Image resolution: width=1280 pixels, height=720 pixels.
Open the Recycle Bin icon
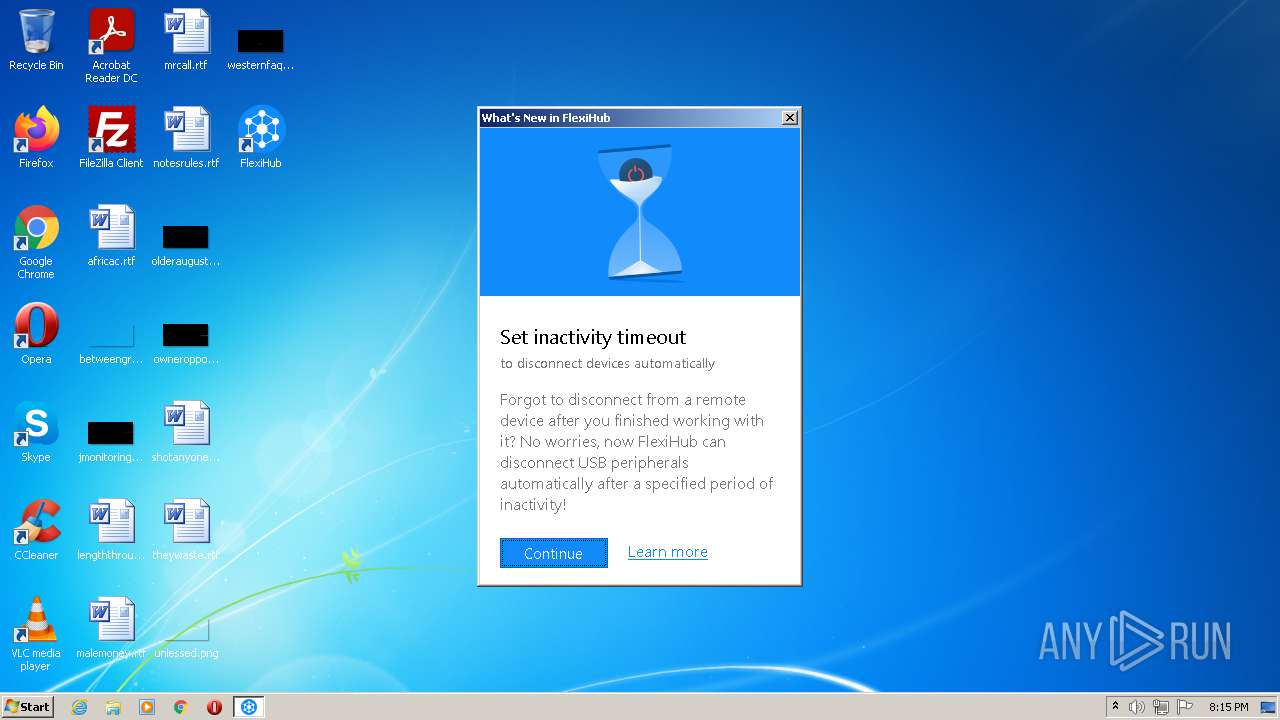(x=36, y=40)
